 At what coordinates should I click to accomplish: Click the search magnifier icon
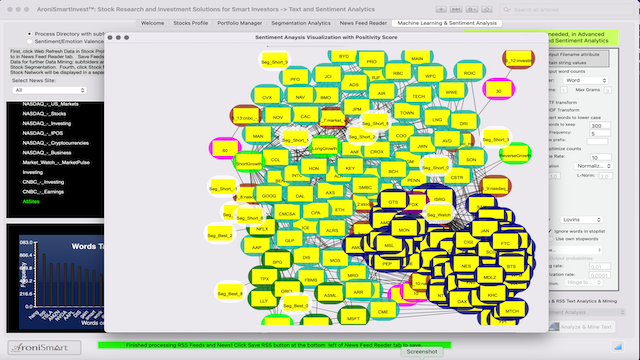507,9
